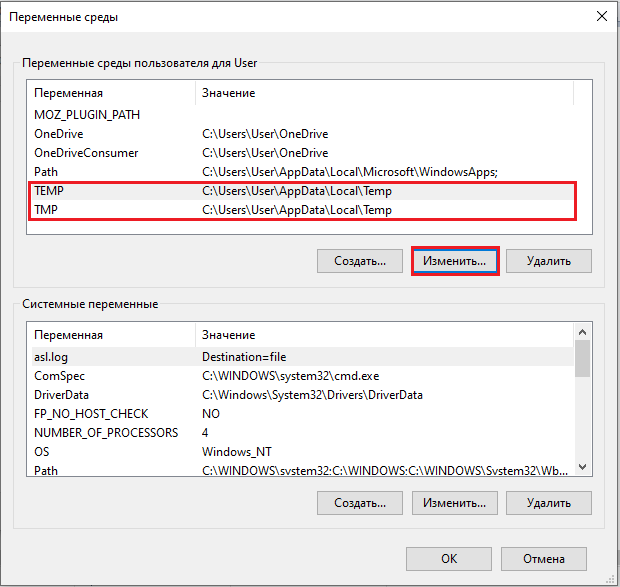Select the TMP user variable row
The image size is (620, 587).
point(302,210)
